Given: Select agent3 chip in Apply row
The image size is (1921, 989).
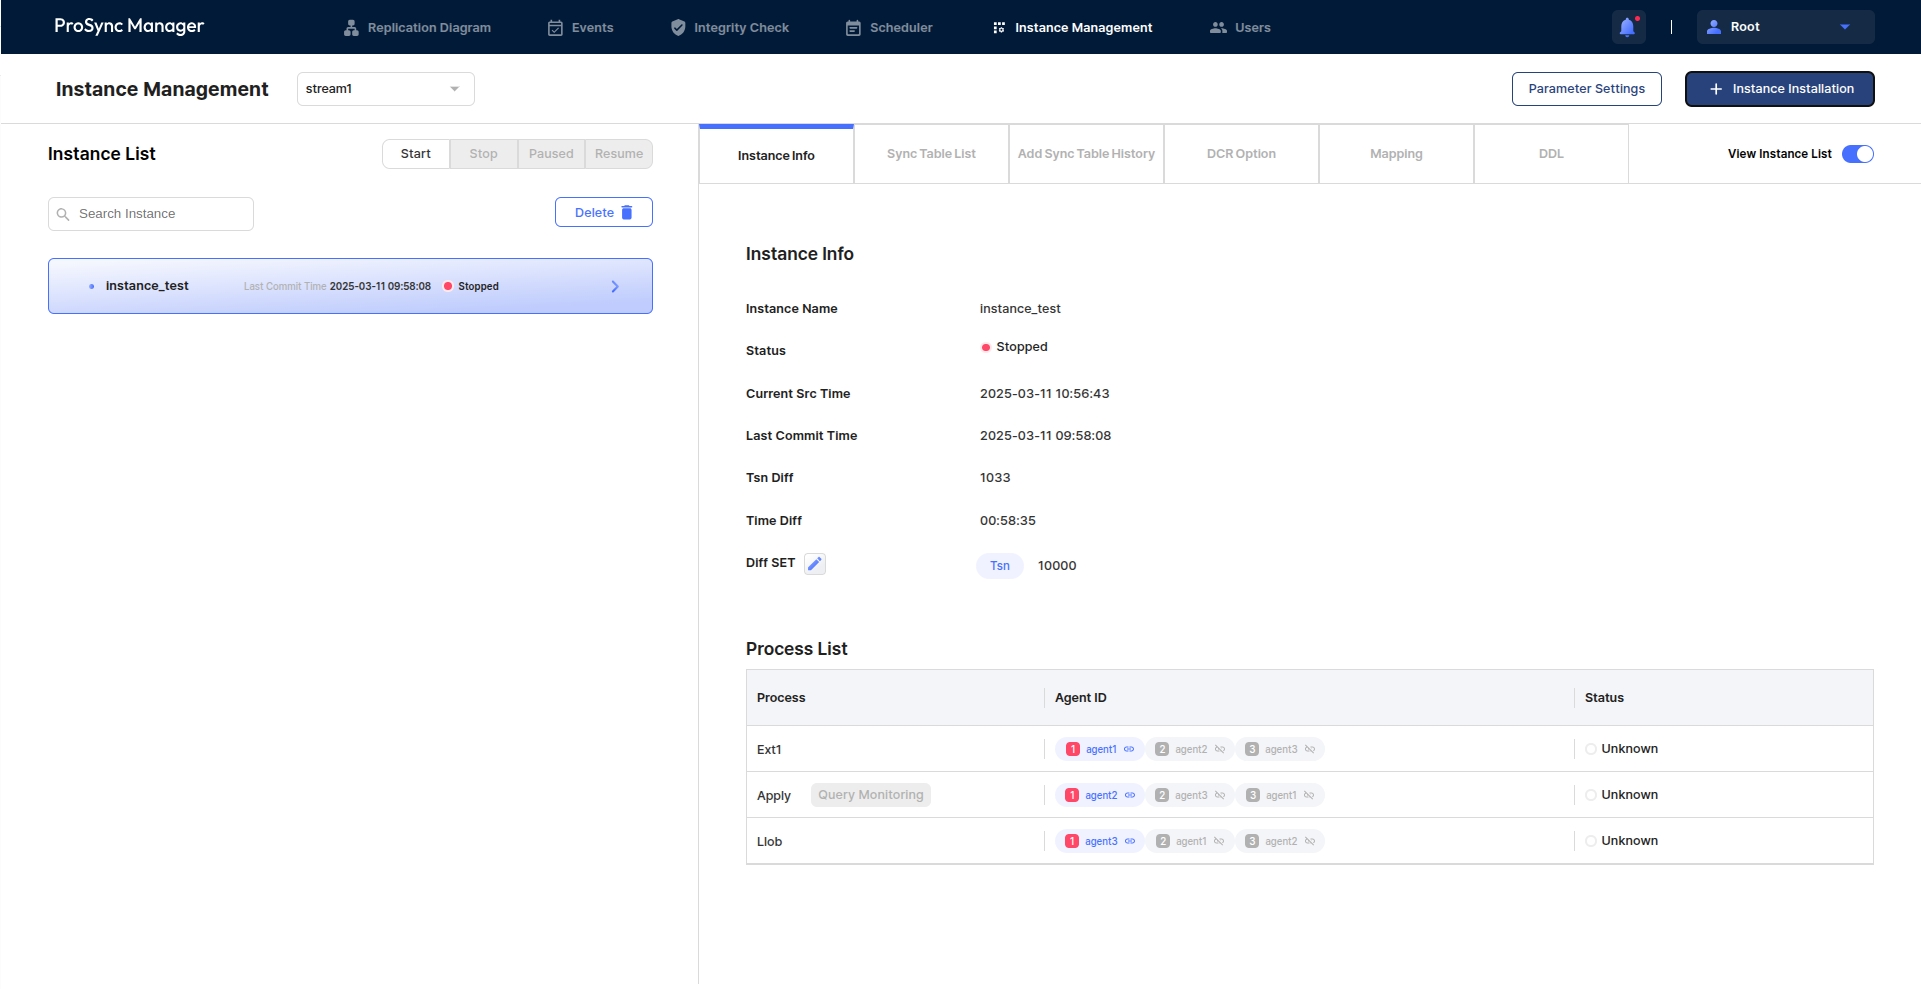Looking at the screenshot, I should (x=1190, y=795).
